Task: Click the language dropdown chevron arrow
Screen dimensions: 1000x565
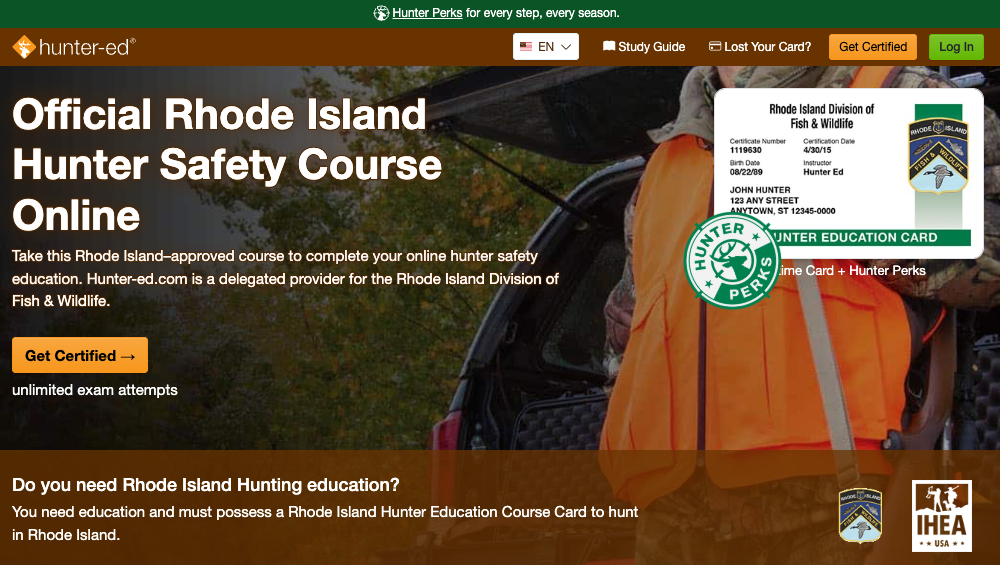Action: pyautogui.click(x=566, y=47)
